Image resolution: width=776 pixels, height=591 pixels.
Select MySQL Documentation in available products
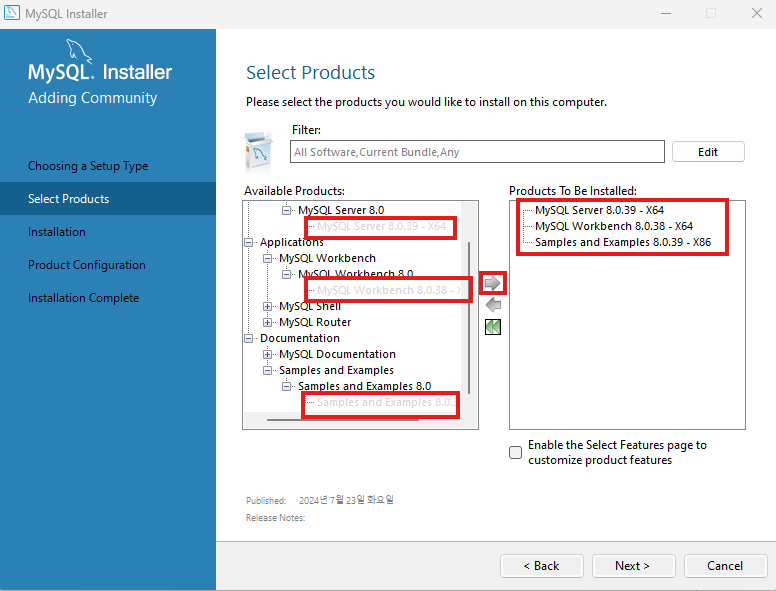(337, 354)
